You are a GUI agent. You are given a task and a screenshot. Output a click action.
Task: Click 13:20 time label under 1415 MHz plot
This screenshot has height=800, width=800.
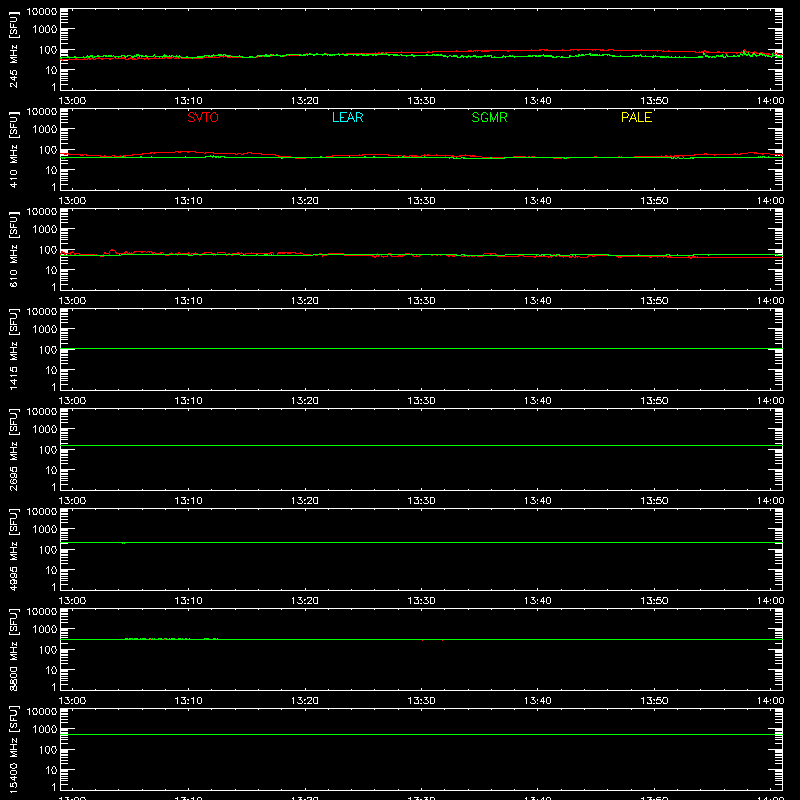tap(305, 401)
